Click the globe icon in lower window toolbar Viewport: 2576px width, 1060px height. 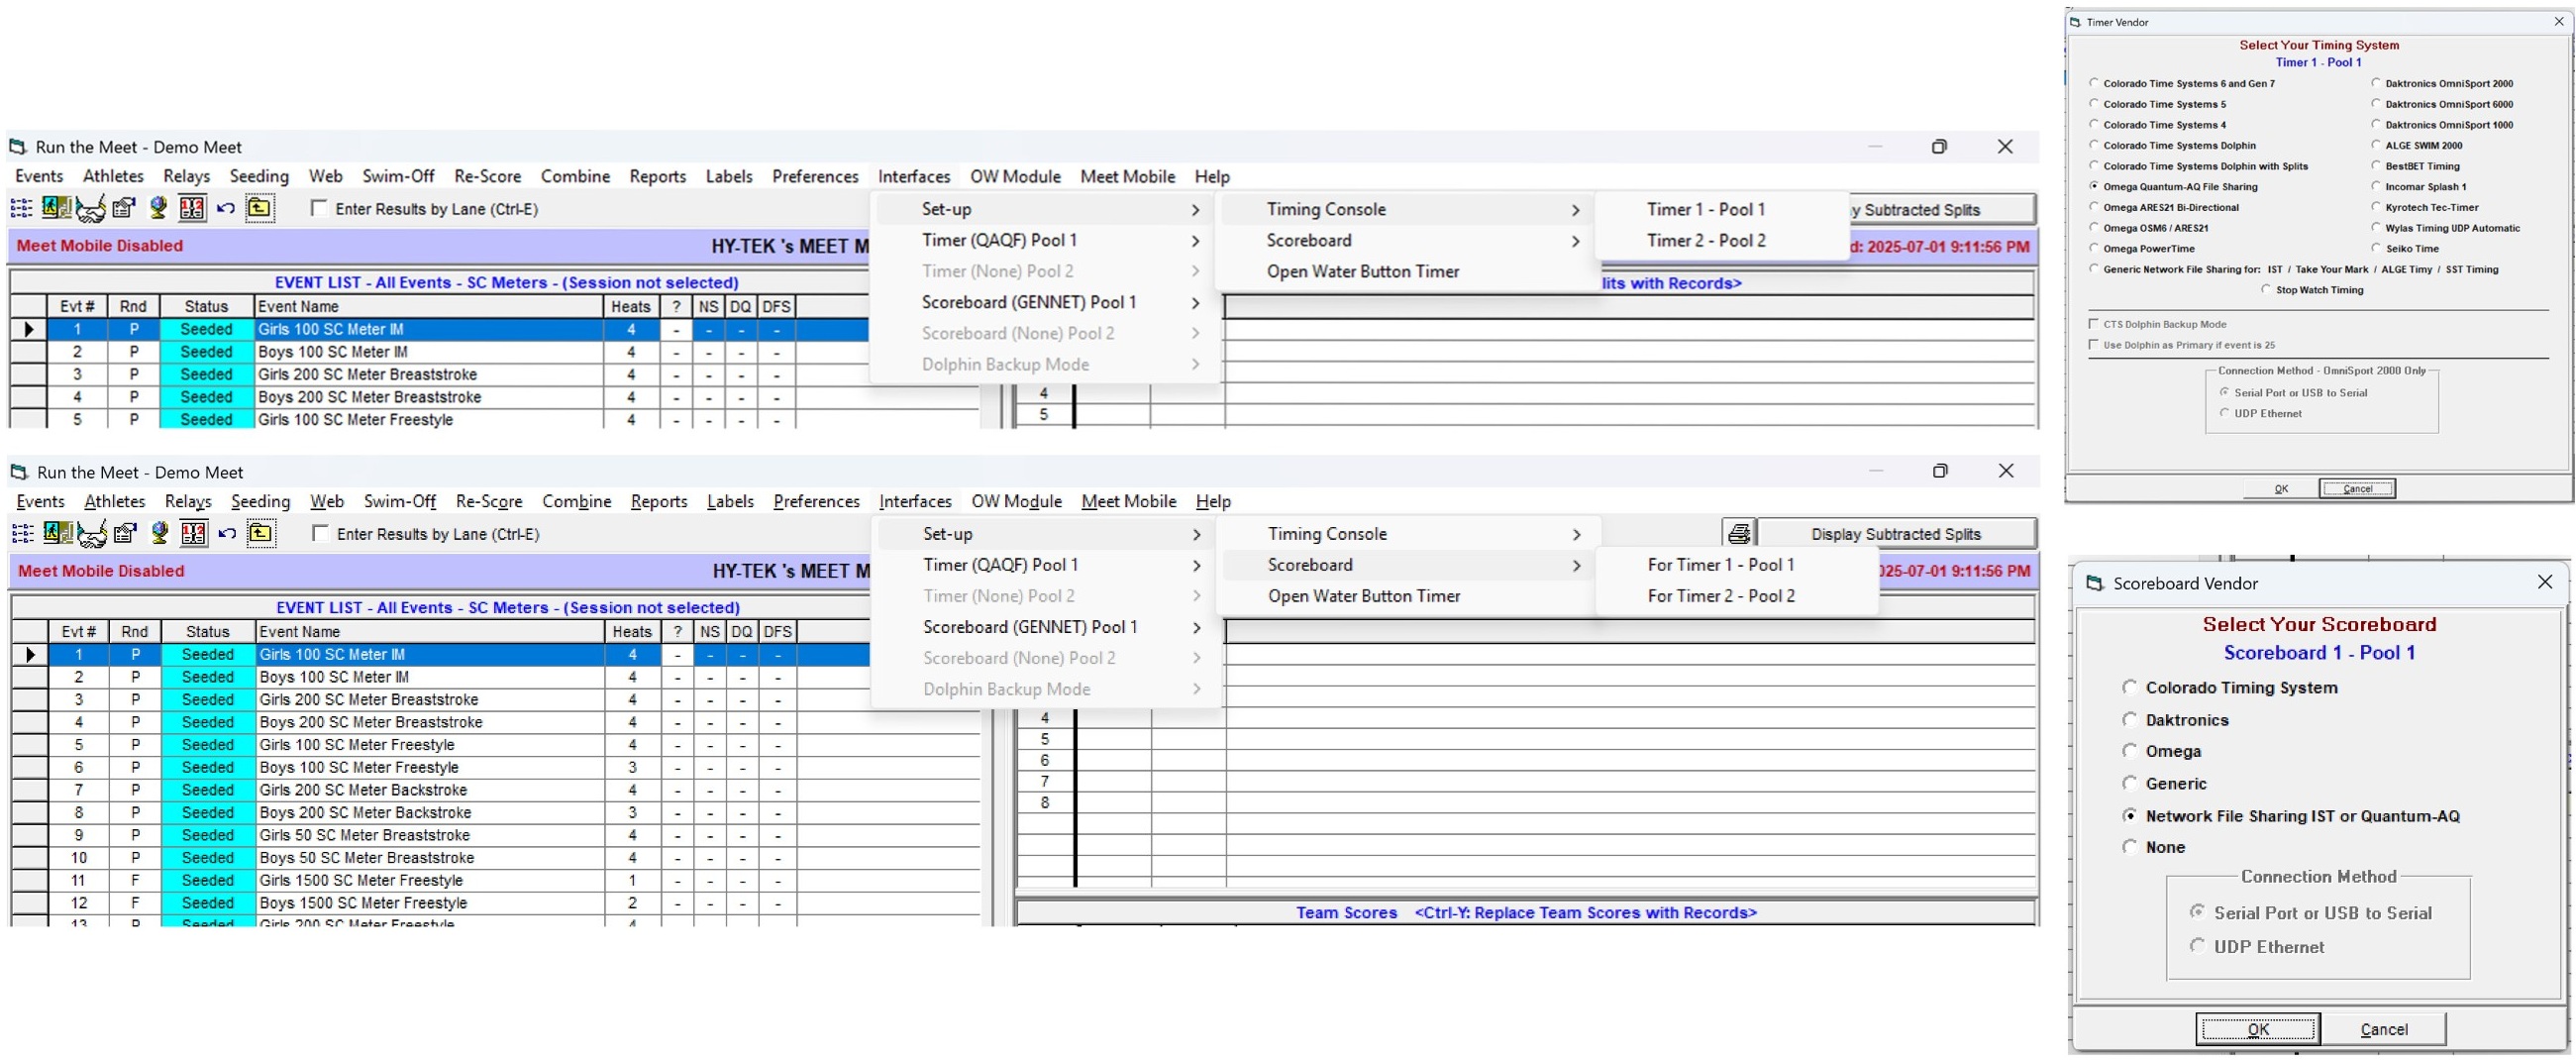(x=159, y=533)
